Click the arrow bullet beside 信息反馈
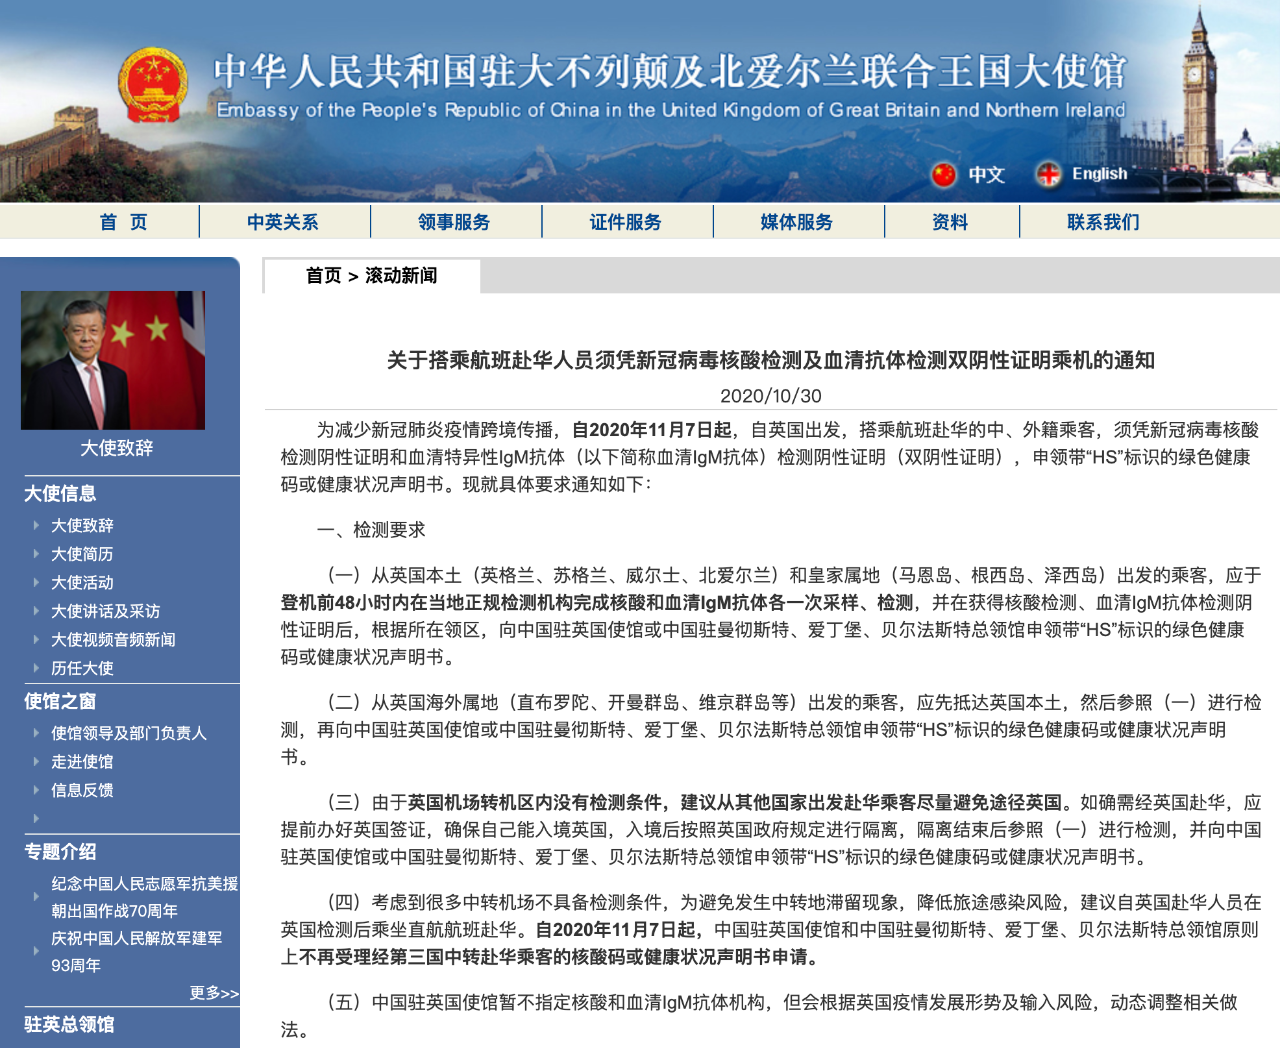The image size is (1280, 1048). coord(36,790)
